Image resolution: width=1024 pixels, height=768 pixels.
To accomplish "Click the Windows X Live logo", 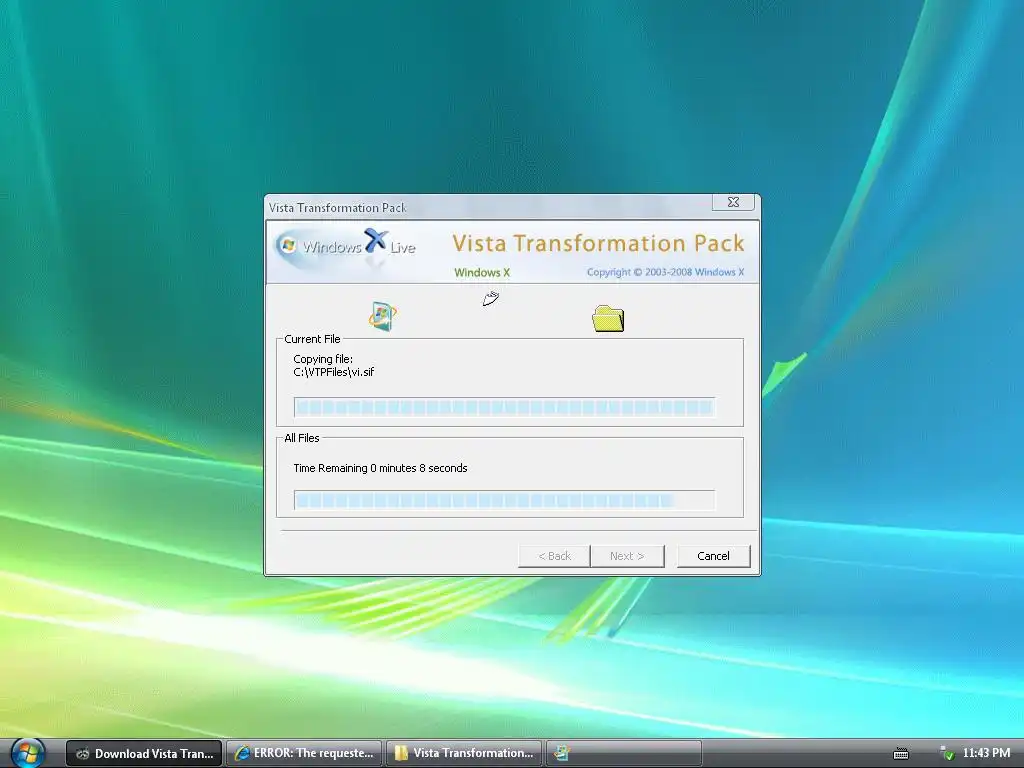I will pyautogui.click(x=345, y=247).
